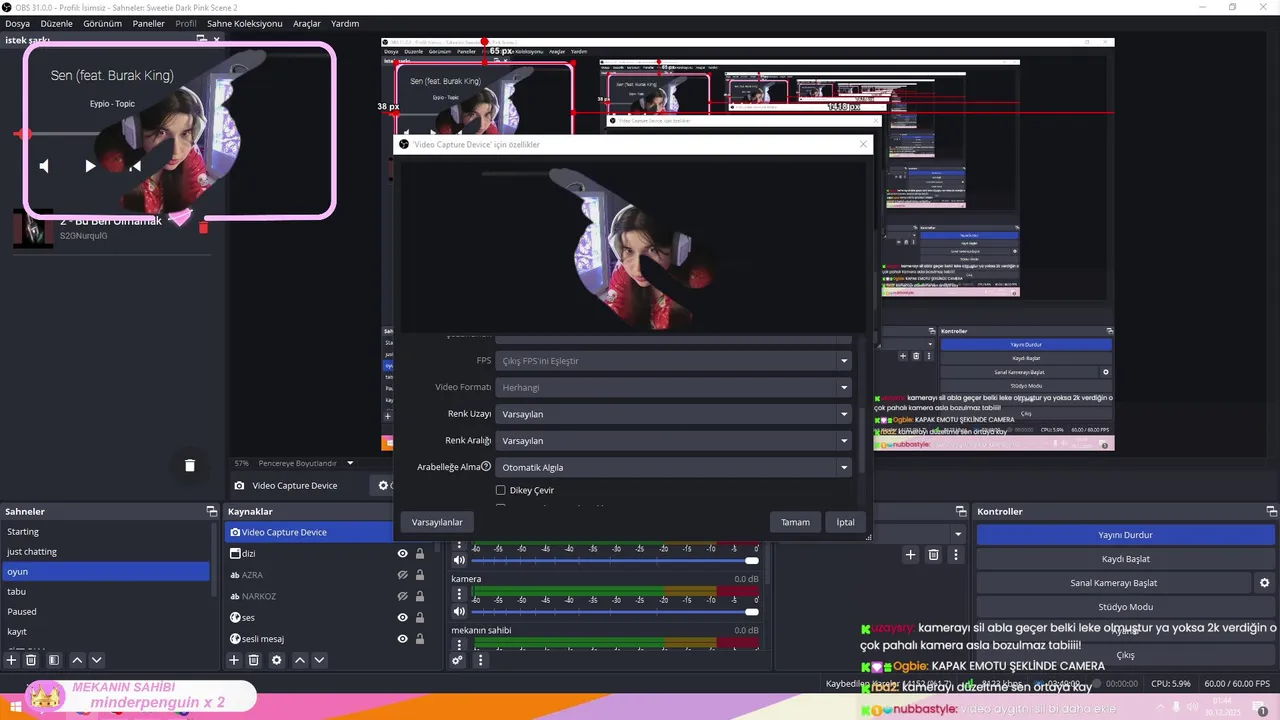The image size is (1280, 720).
Task: Add a new source with the plus icon in Kaynaklar
Action: [234, 660]
